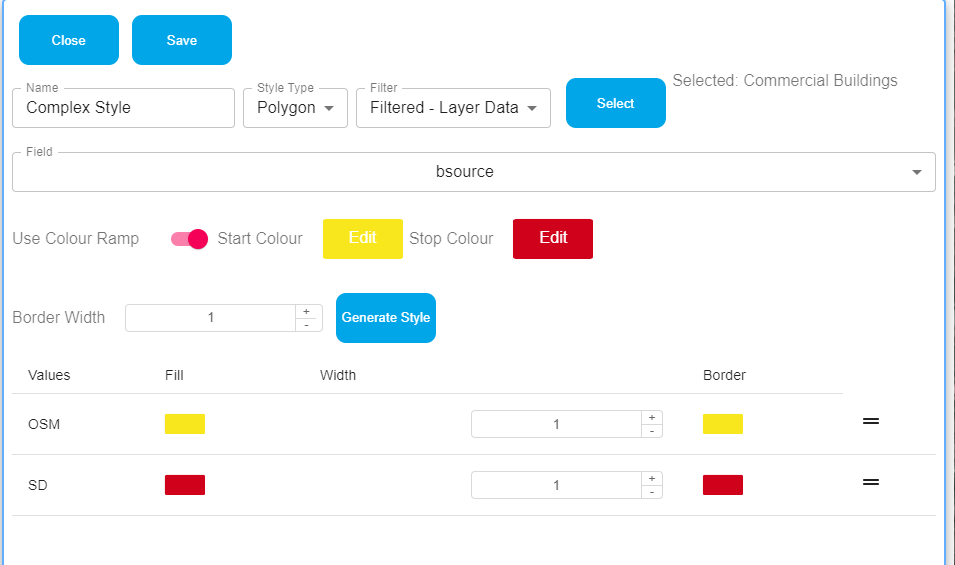Increment SD row width value
Screen dimensions: 955x565
(x=651, y=478)
